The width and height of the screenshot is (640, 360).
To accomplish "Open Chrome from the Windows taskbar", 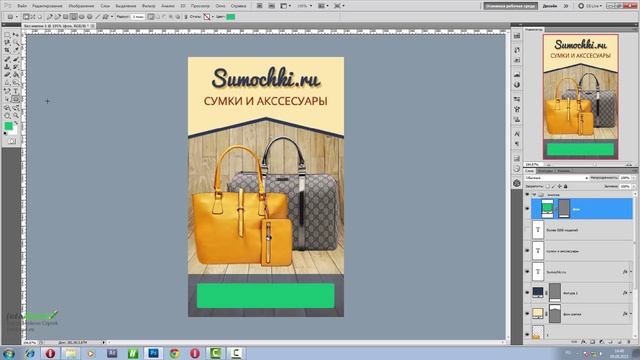I will (175, 353).
